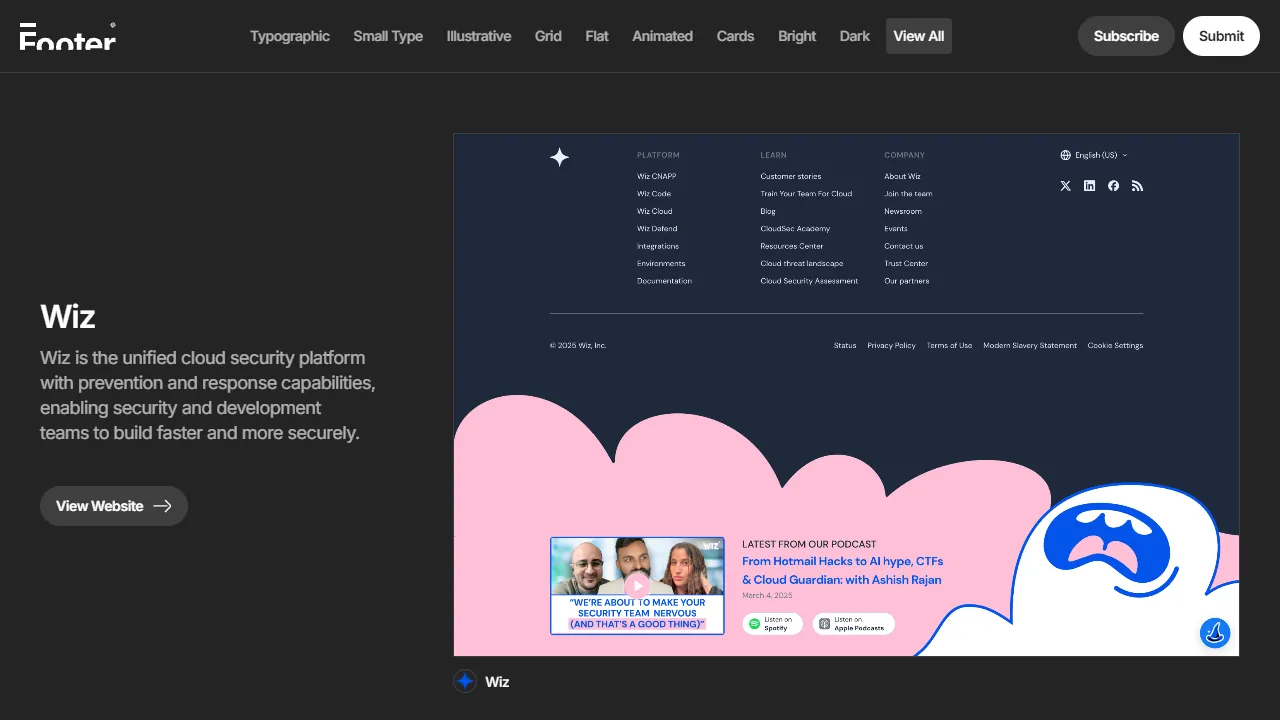1280x720 pixels.
Task: Click the View Website button
Action: point(114,506)
